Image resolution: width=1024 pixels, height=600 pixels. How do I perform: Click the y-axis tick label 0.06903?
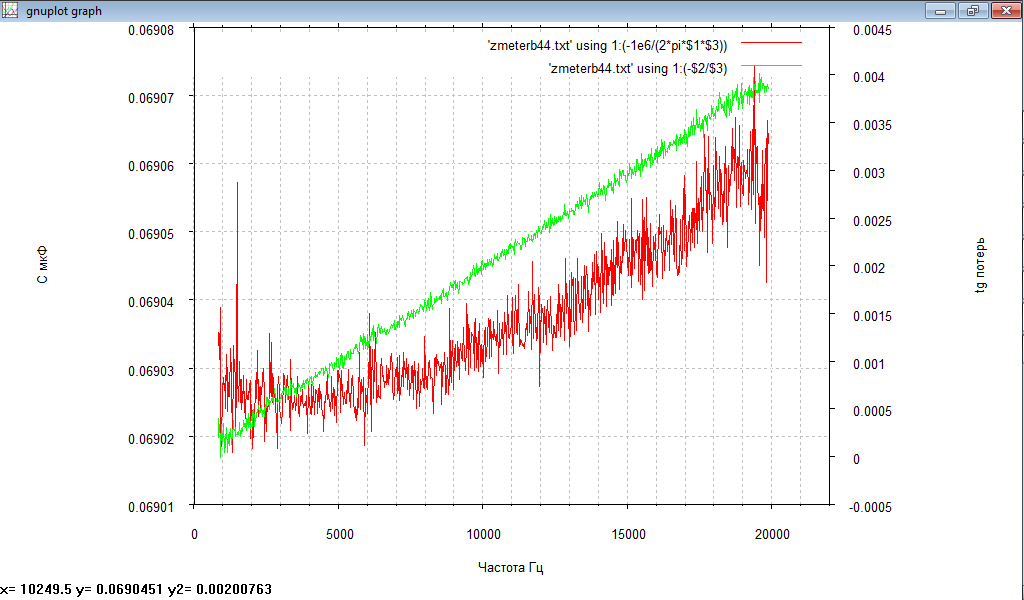(152, 371)
